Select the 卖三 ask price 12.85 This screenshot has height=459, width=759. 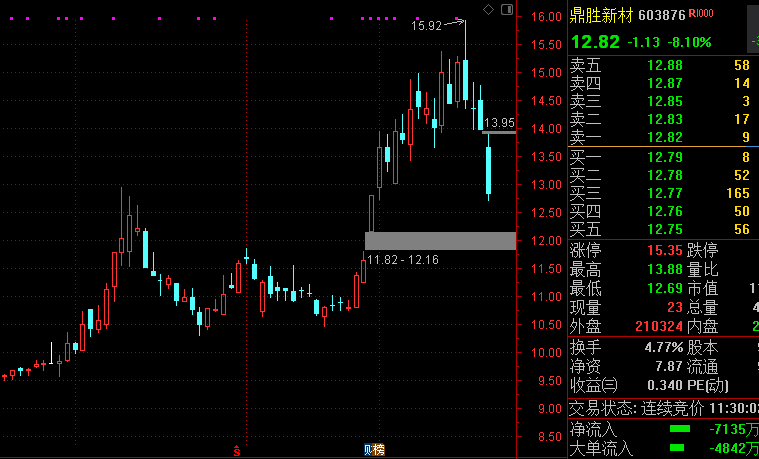pyautogui.click(x=665, y=101)
